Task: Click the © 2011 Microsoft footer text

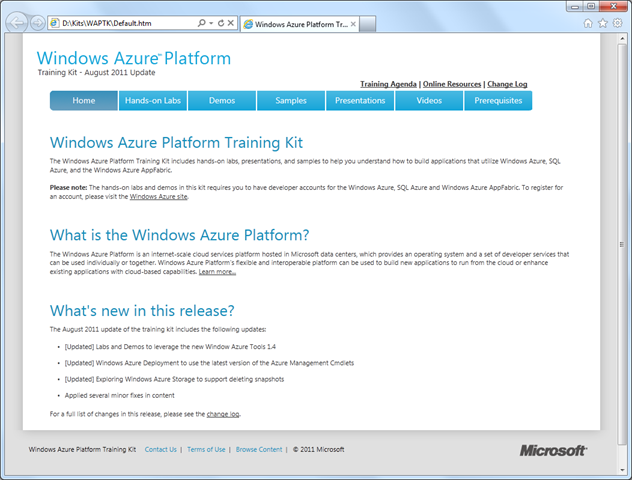Action: [x=318, y=449]
